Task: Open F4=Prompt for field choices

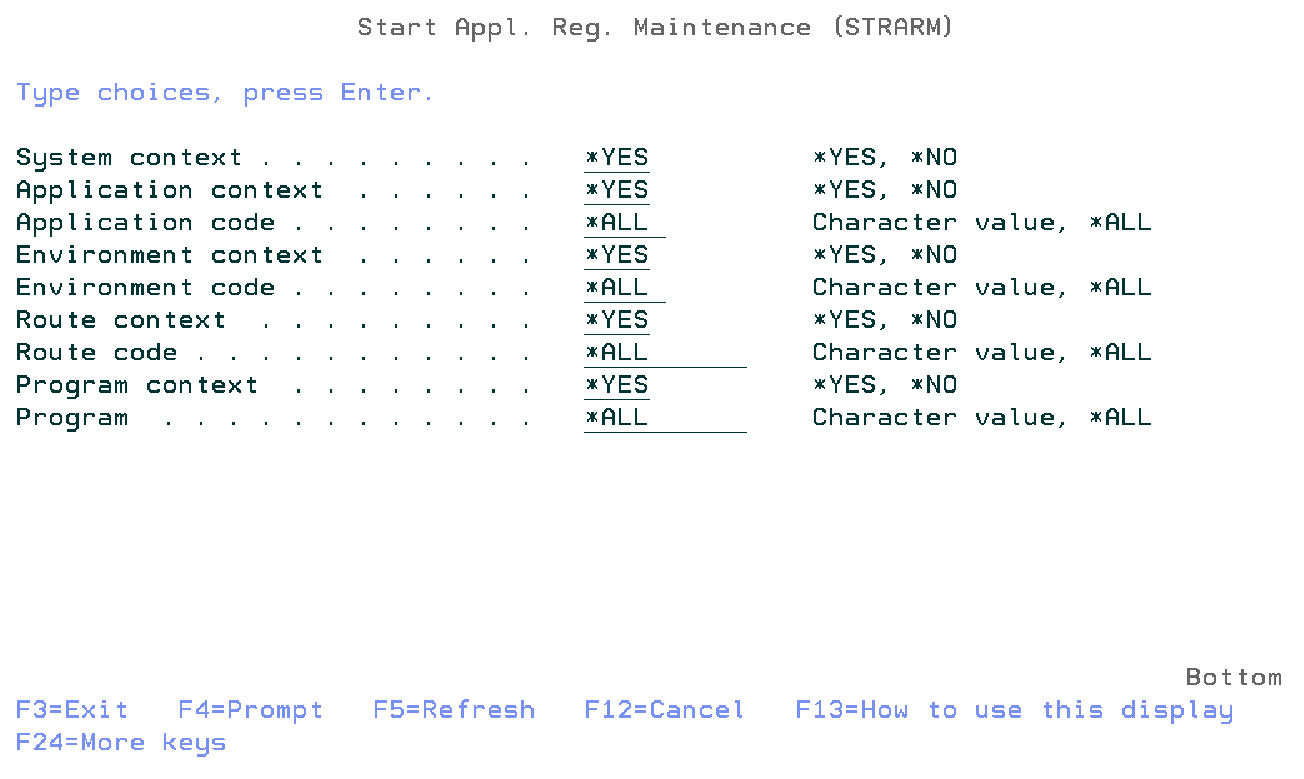Action: tap(251, 711)
